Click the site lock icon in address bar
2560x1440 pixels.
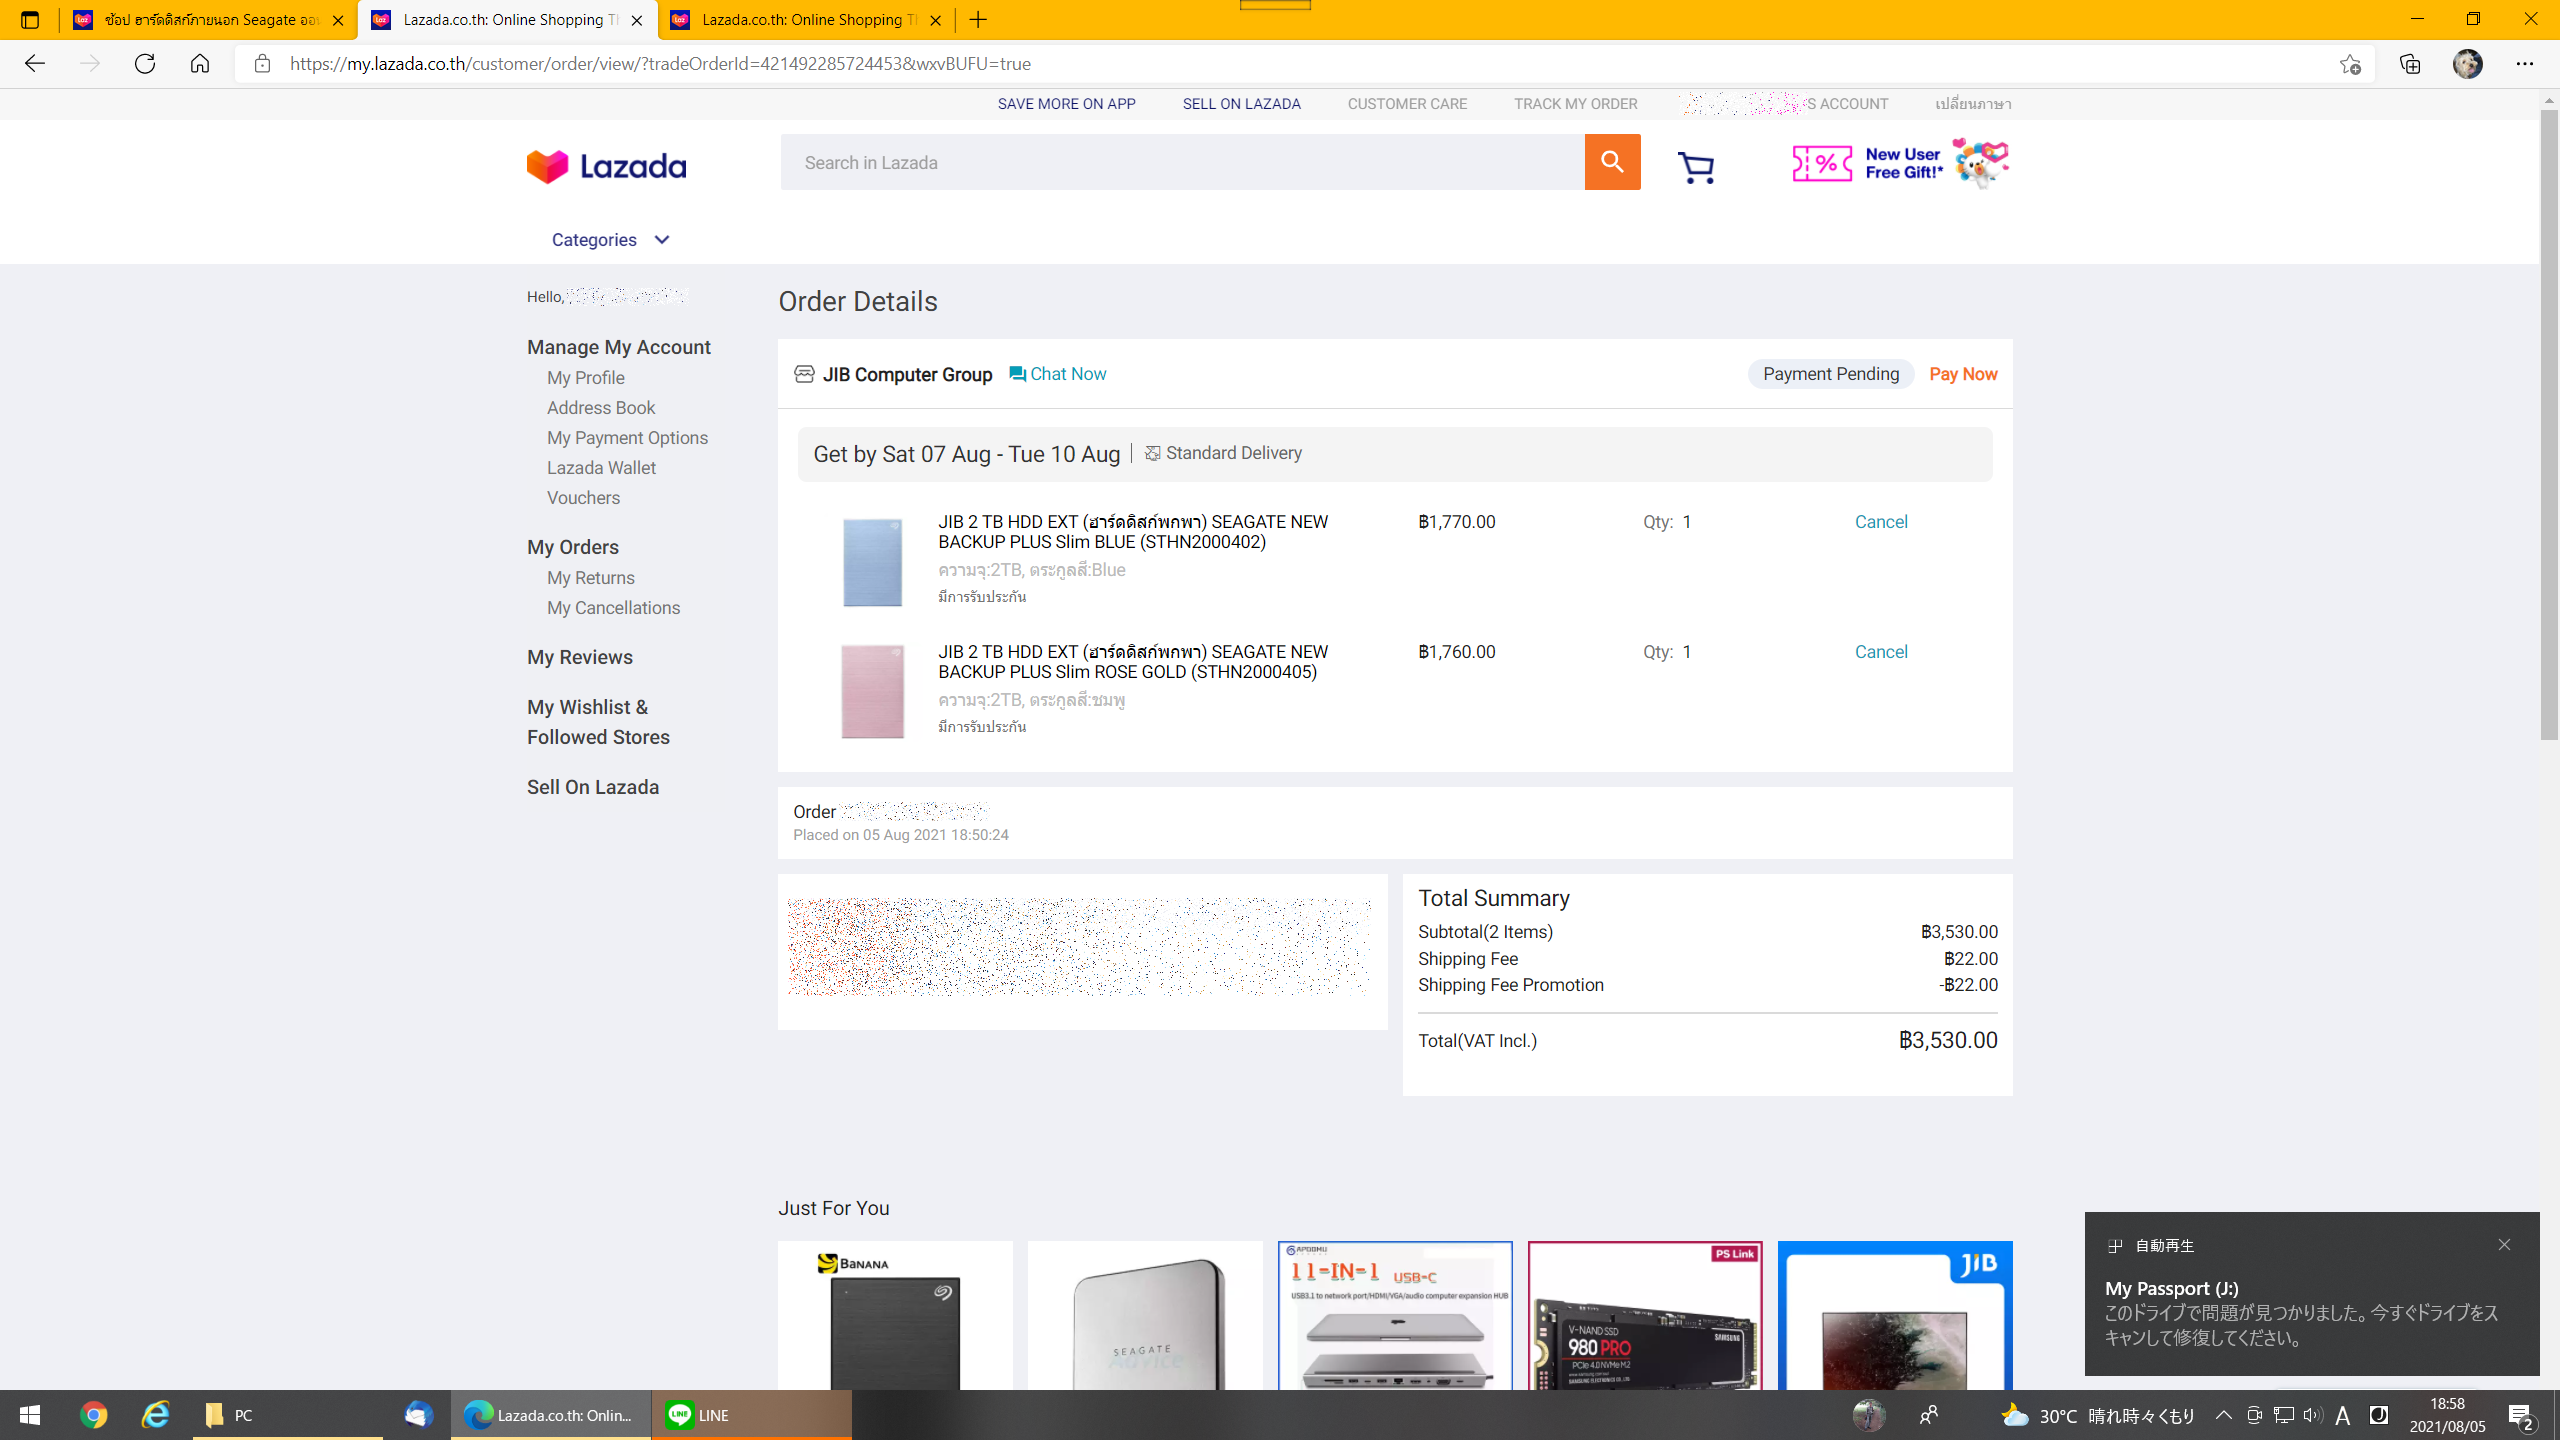click(262, 64)
